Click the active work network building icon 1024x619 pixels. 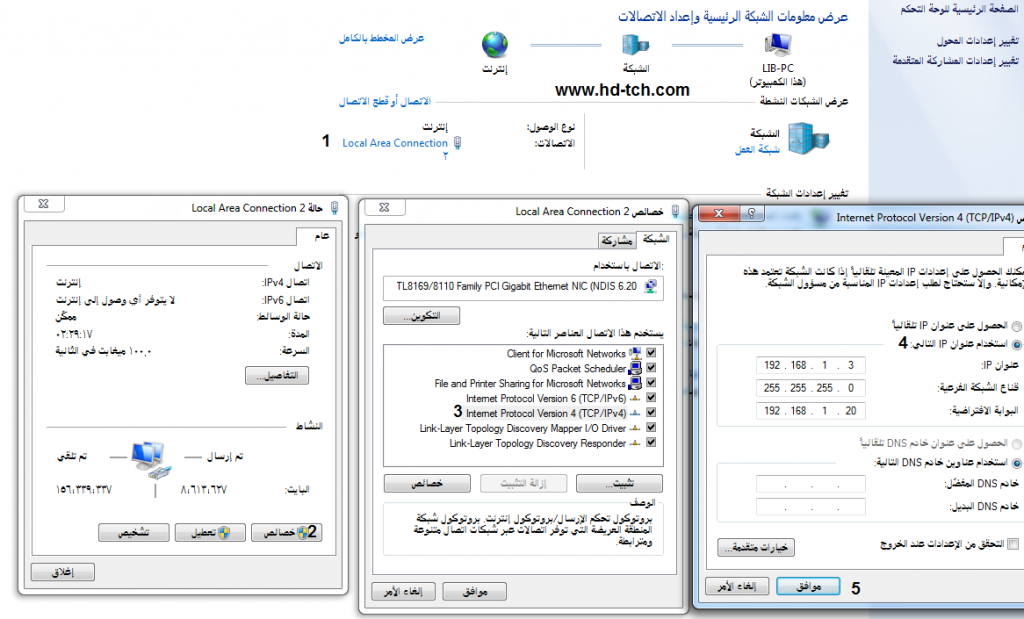pyautogui.click(x=806, y=140)
